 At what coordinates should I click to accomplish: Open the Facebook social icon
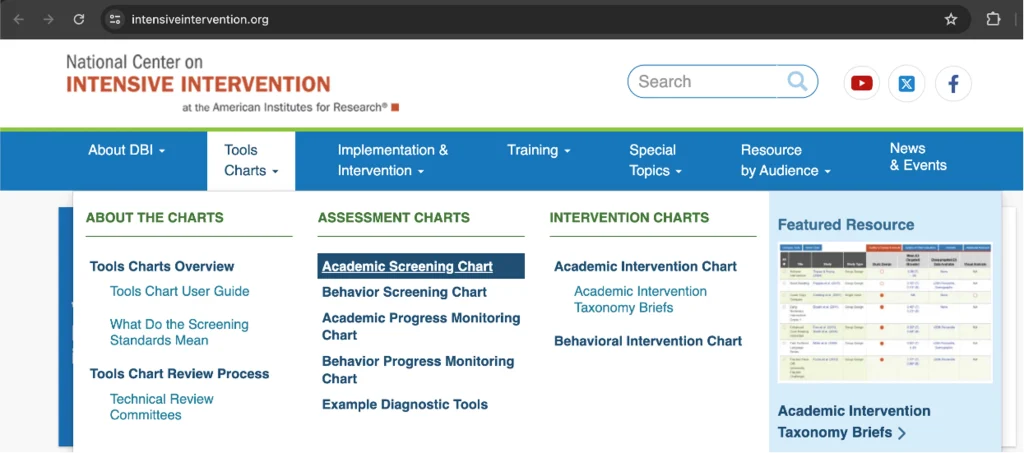tap(953, 84)
